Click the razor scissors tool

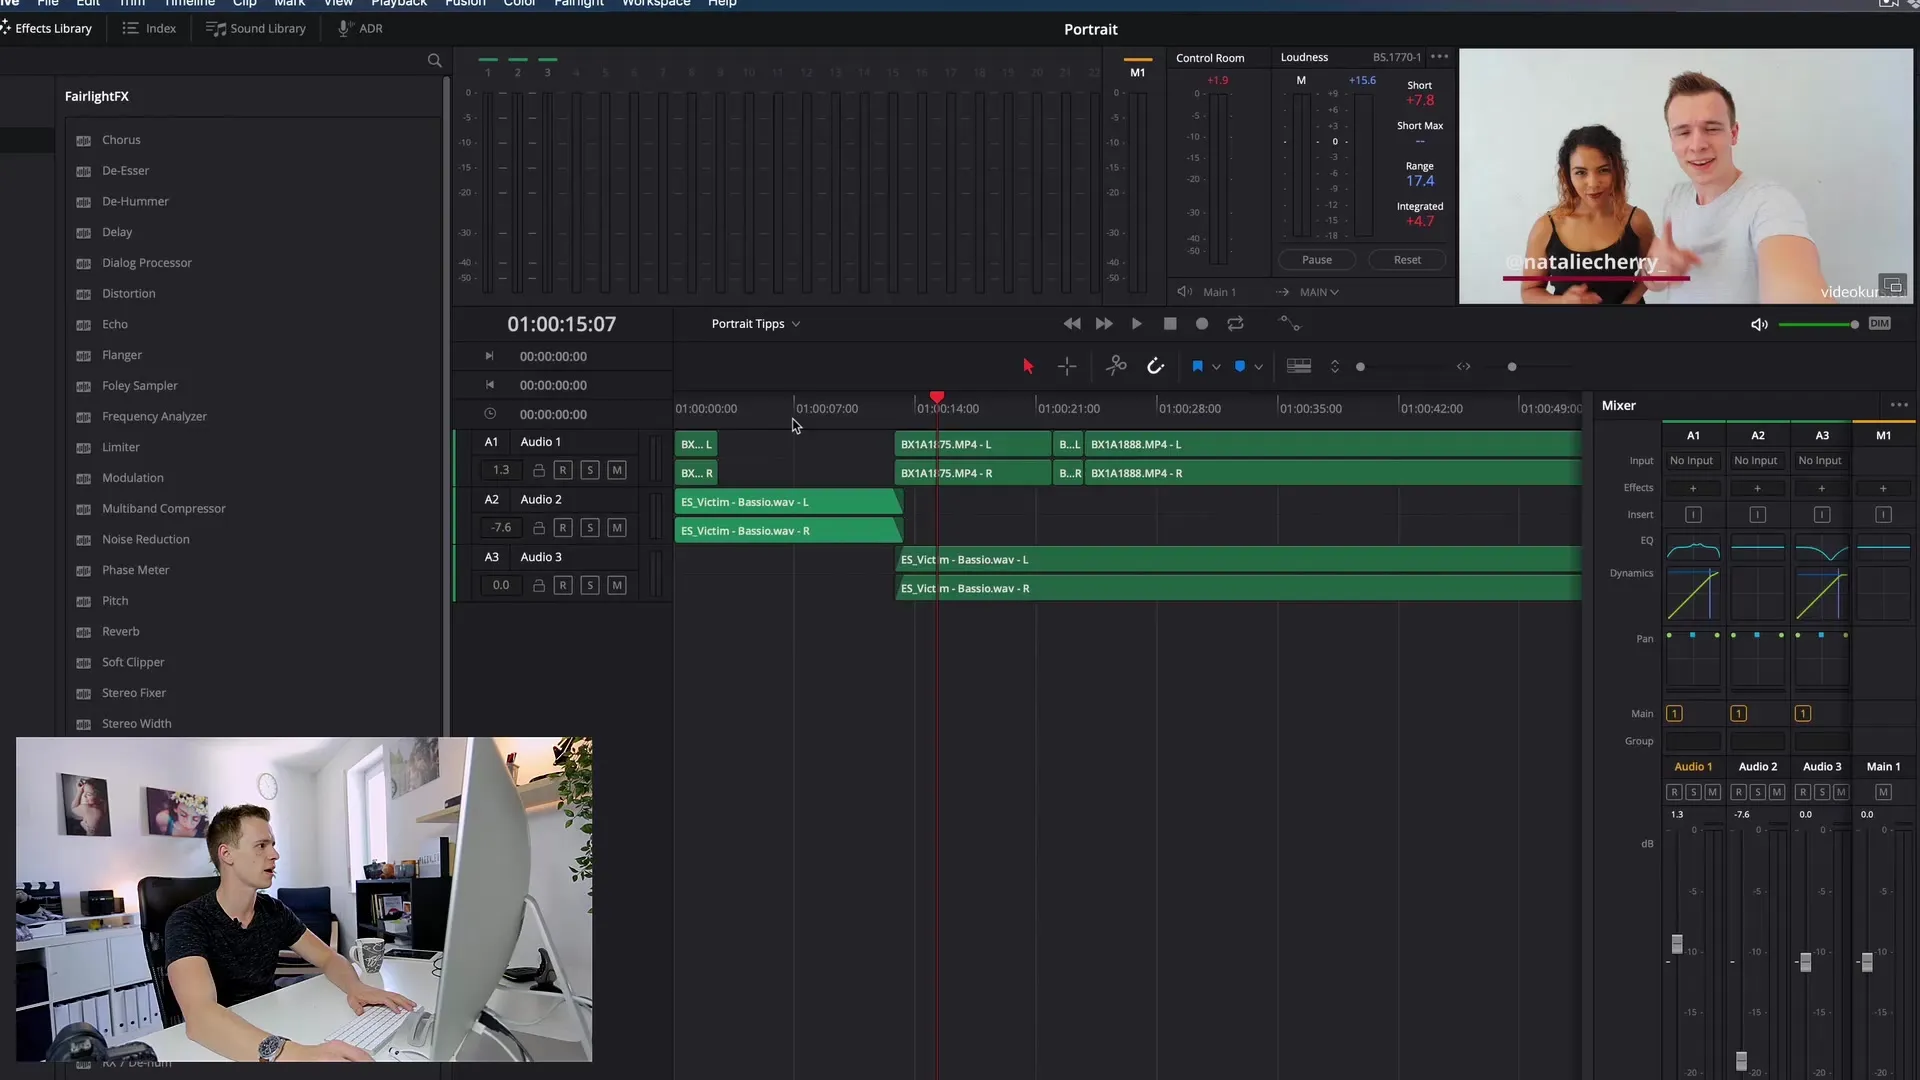pyautogui.click(x=1116, y=366)
